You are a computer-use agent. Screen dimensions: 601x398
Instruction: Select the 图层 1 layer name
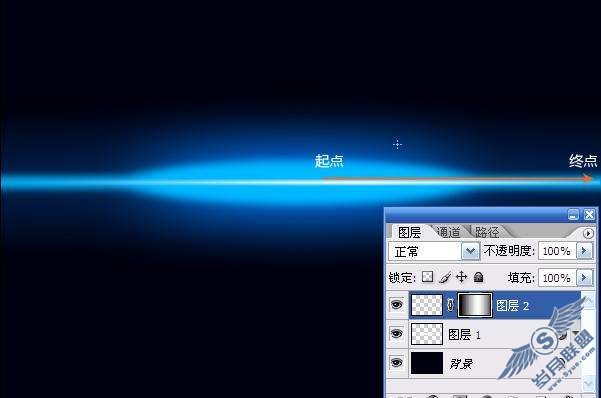coord(464,335)
